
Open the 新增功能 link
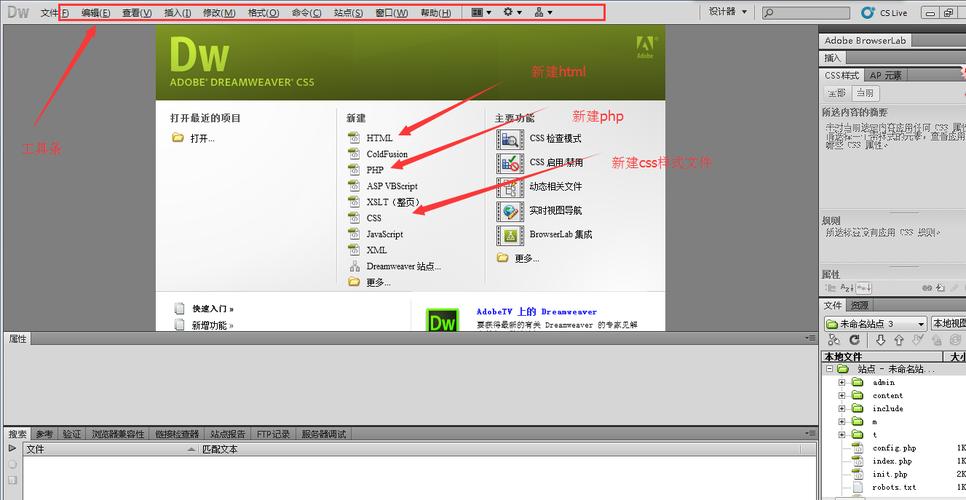[x=213, y=325]
